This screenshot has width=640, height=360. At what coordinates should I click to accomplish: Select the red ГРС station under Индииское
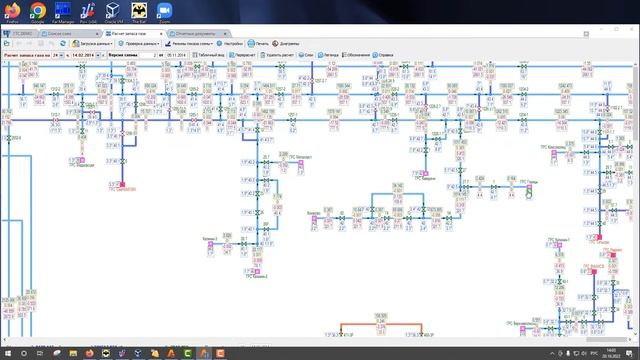coord(122,184)
